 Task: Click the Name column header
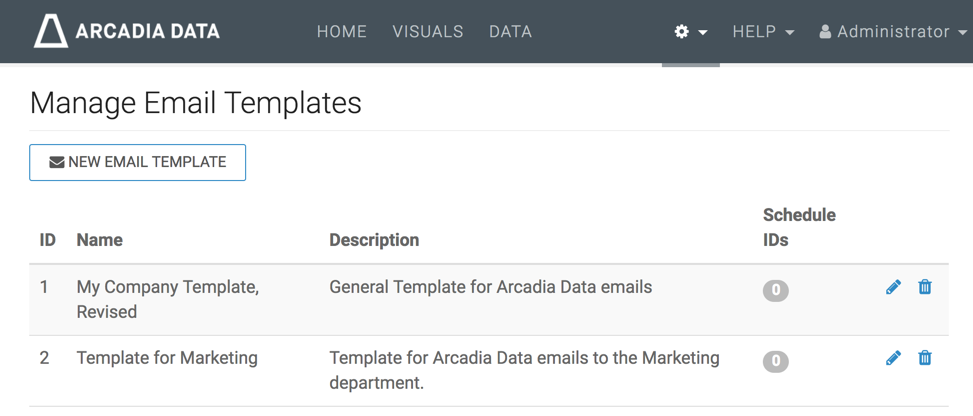(100, 240)
